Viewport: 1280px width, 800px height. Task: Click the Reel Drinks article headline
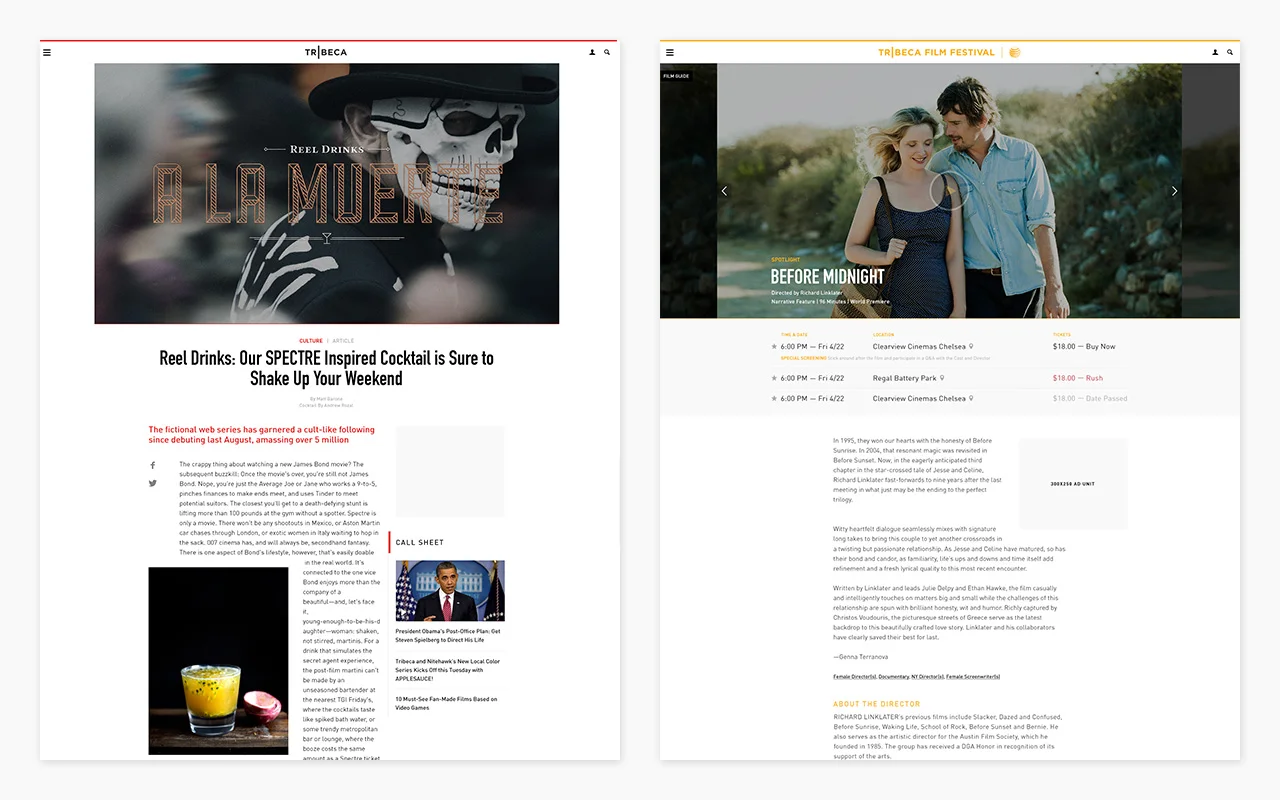[327, 368]
